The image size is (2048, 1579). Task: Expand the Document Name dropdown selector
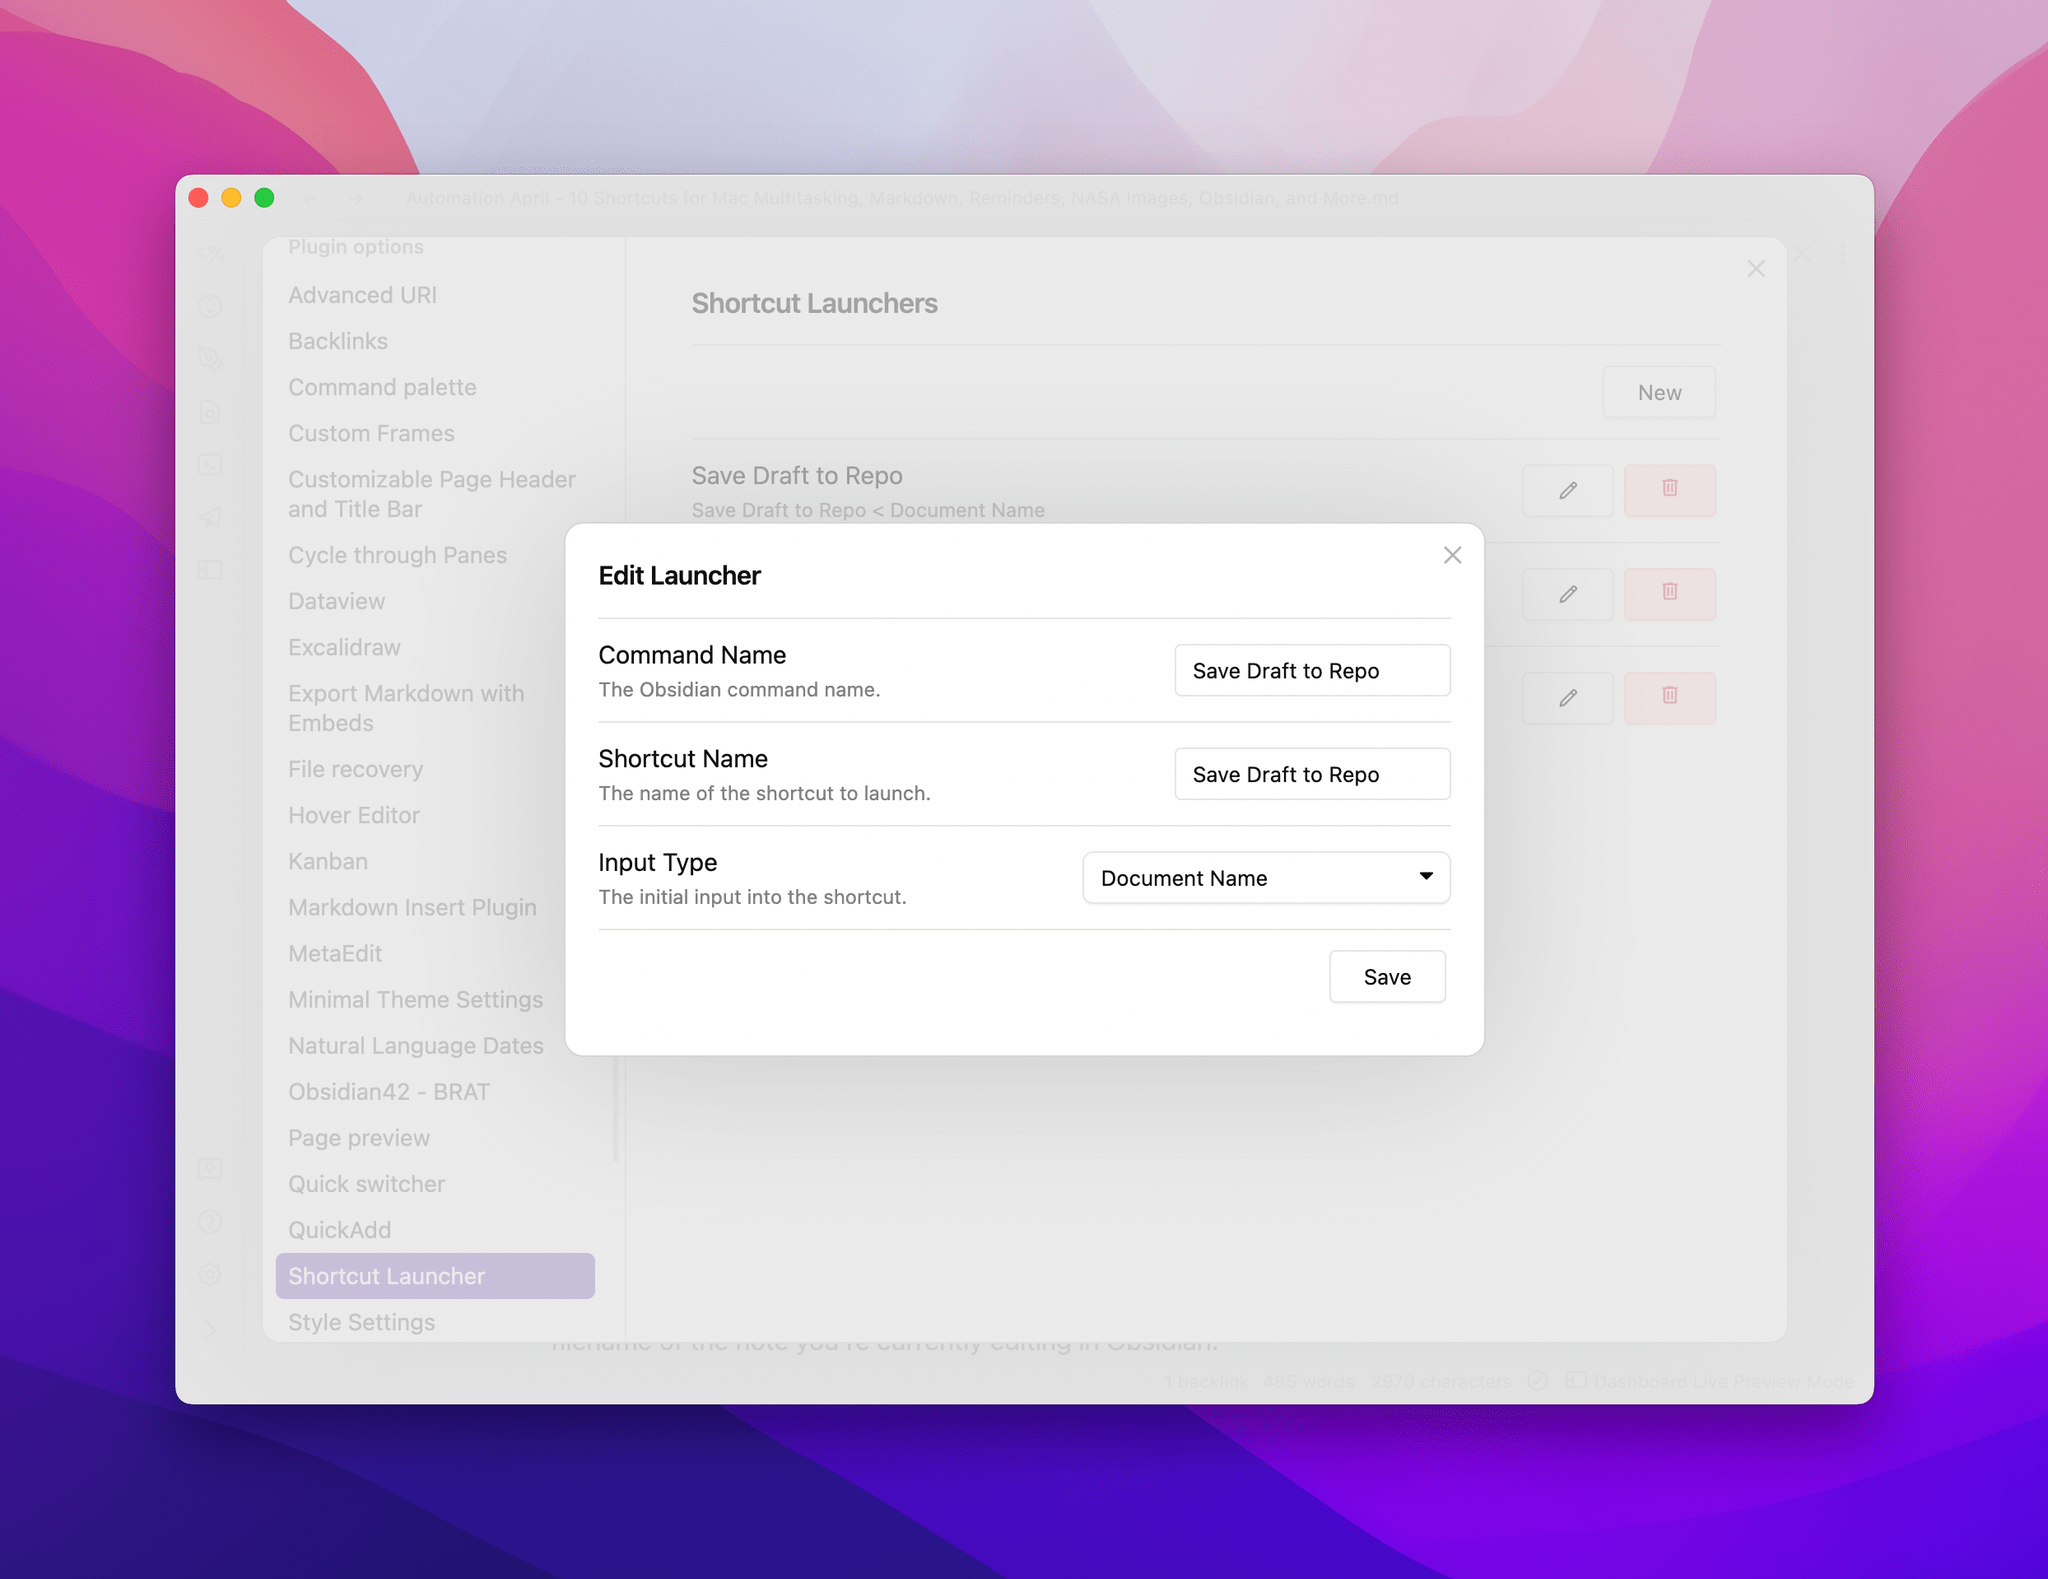coord(1264,877)
